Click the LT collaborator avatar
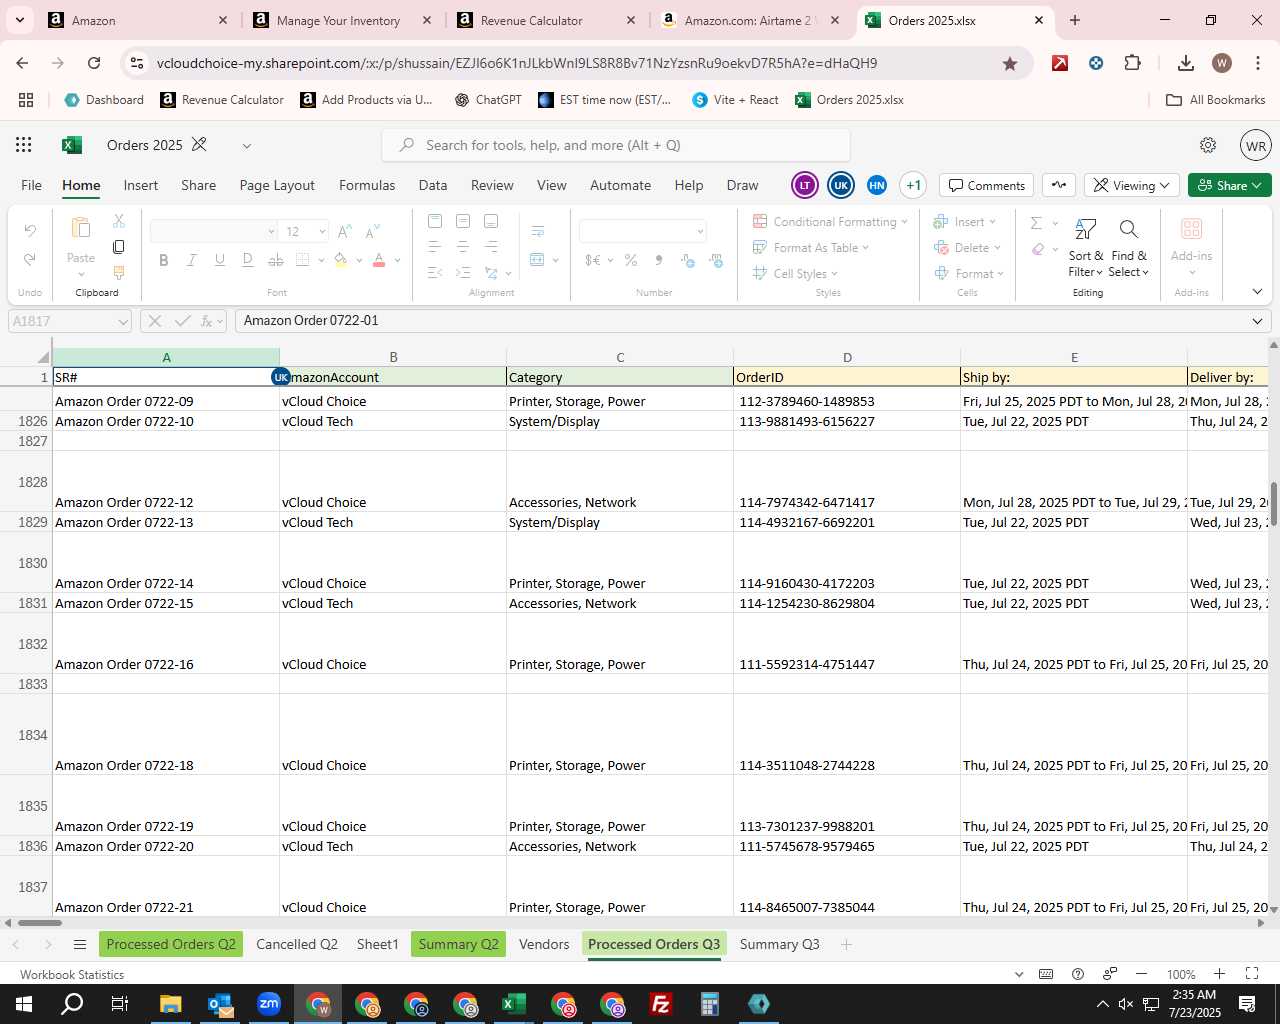This screenshot has height=1024, width=1280. coord(805,185)
